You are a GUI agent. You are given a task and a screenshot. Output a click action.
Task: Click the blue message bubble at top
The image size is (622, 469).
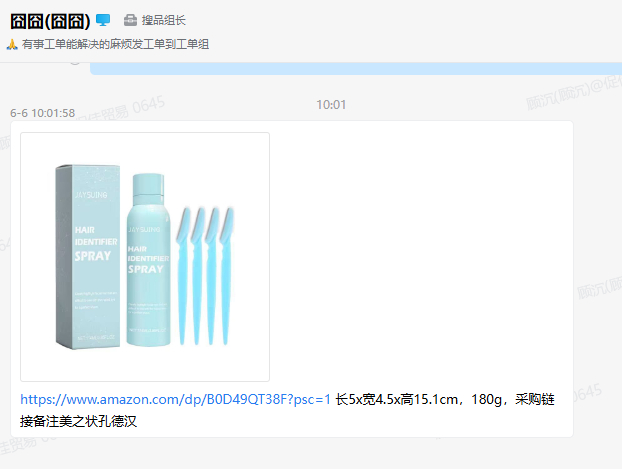(356, 69)
